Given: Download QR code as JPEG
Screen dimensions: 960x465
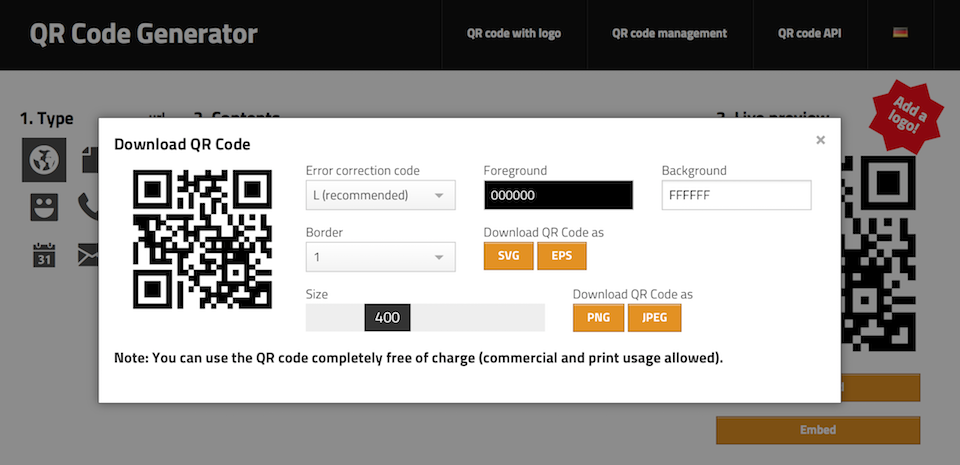Looking at the screenshot, I should [x=654, y=318].
